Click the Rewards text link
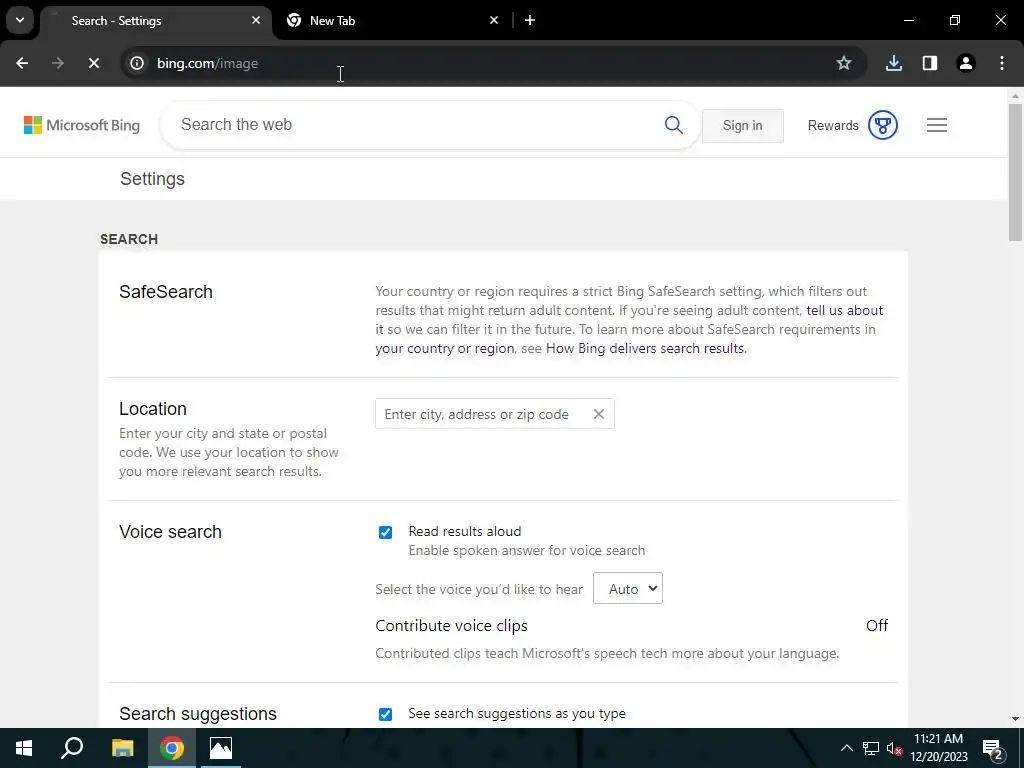 point(833,125)
